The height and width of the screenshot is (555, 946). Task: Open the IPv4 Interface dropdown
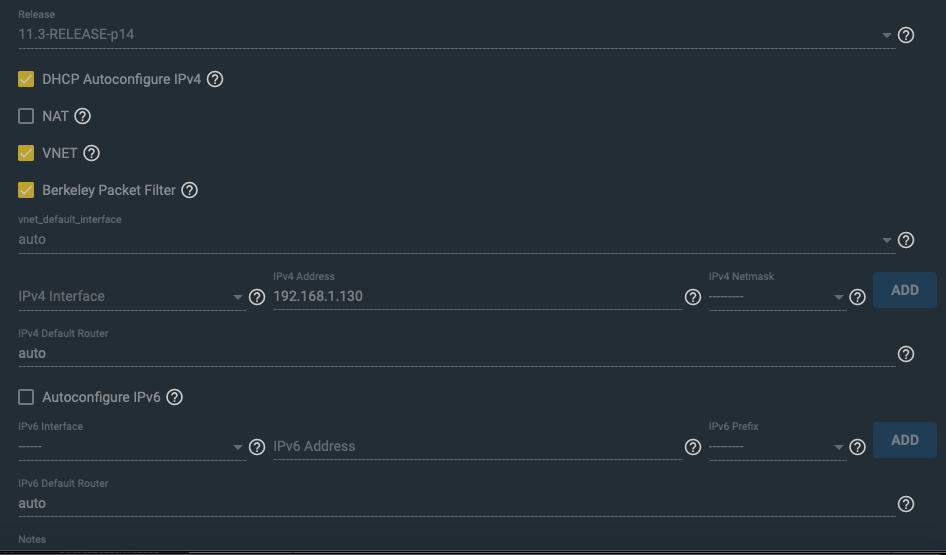click(132, 296)
